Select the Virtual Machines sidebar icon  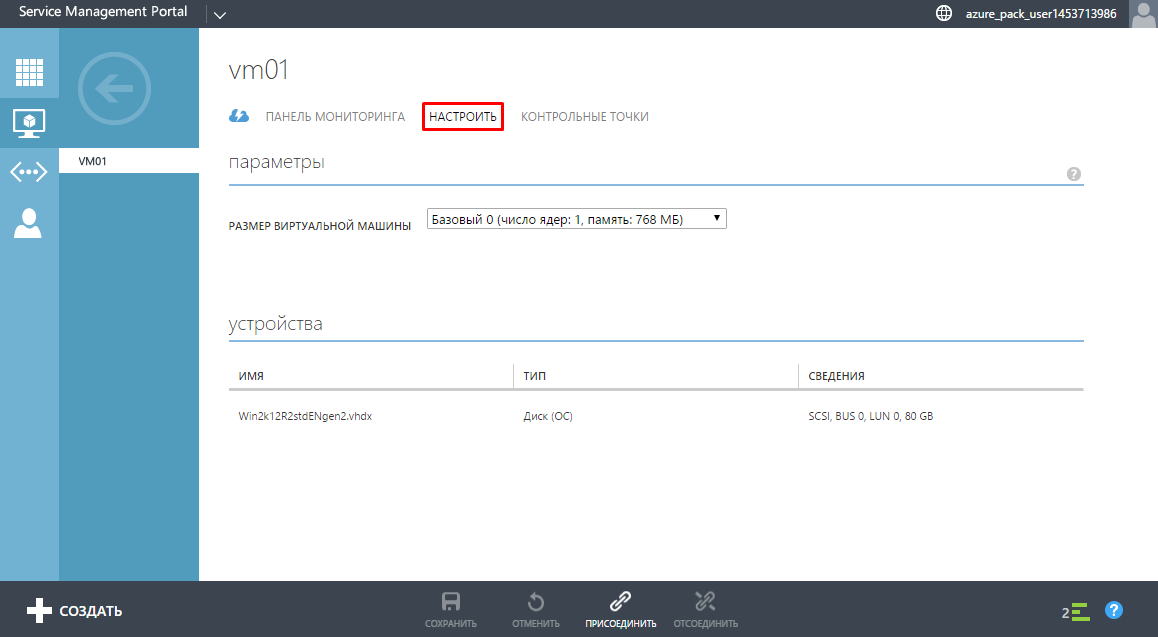coord(29,122)
